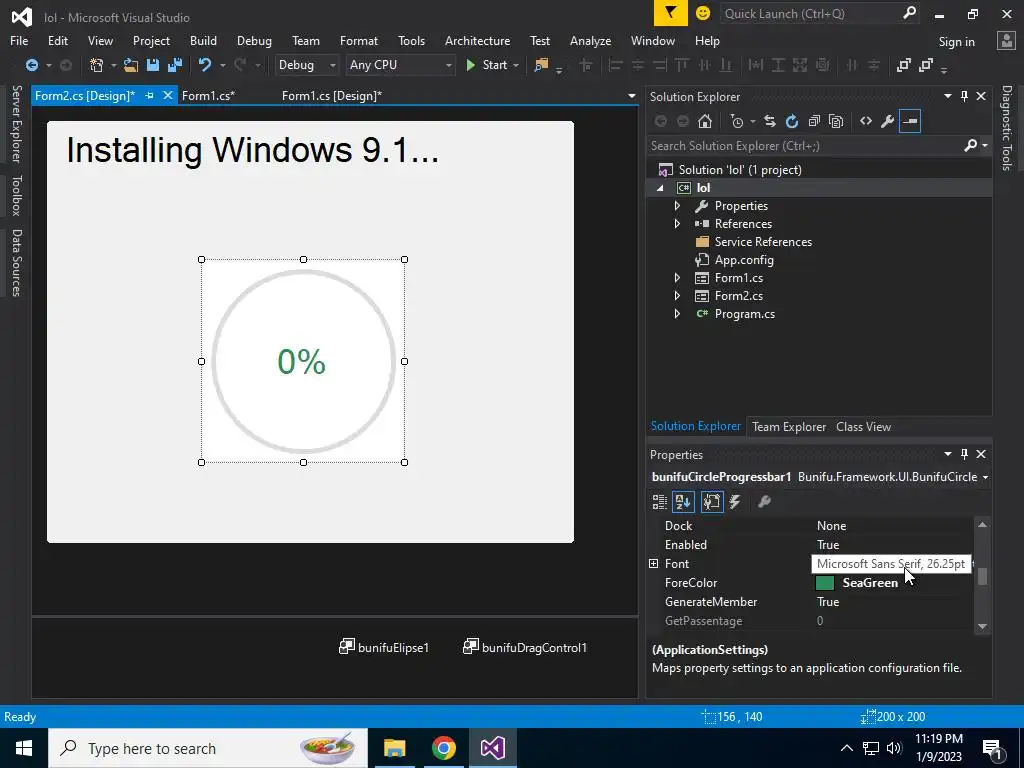Toggle the Properties view button in Properties toolbar

(x=712, y=502)
